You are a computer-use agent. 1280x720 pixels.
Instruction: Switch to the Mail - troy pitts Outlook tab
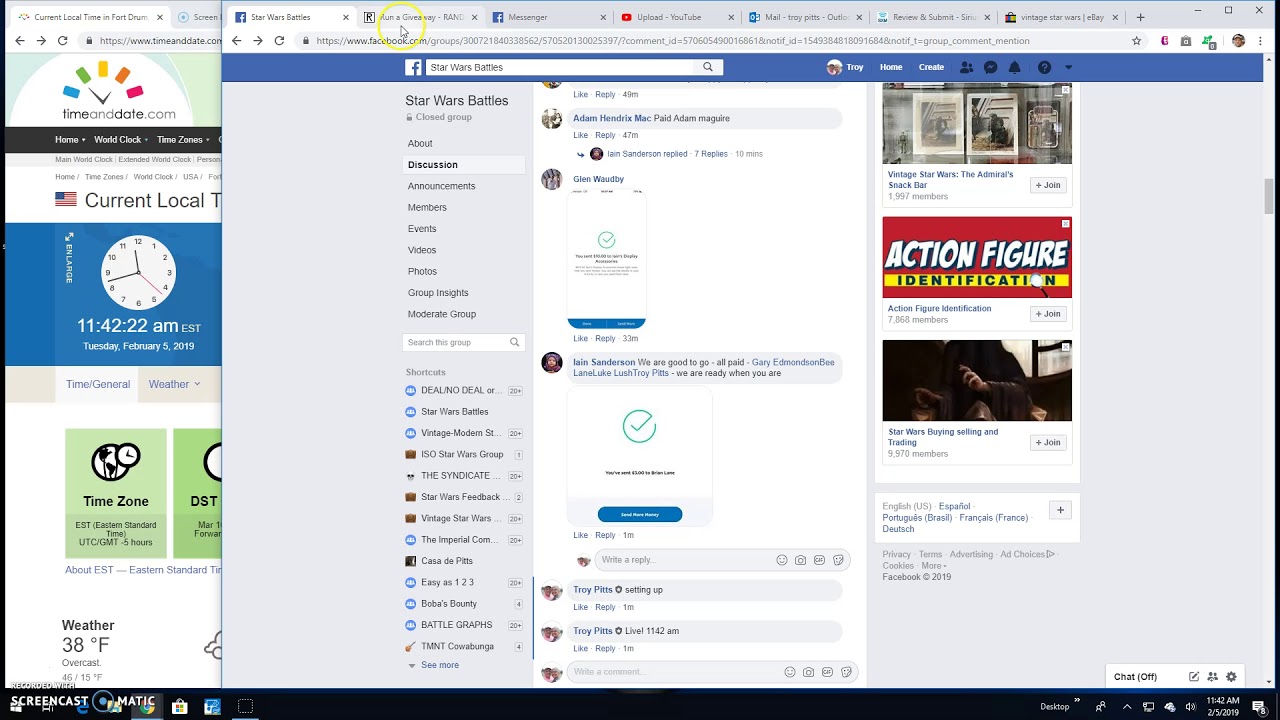tap(805, 17)
